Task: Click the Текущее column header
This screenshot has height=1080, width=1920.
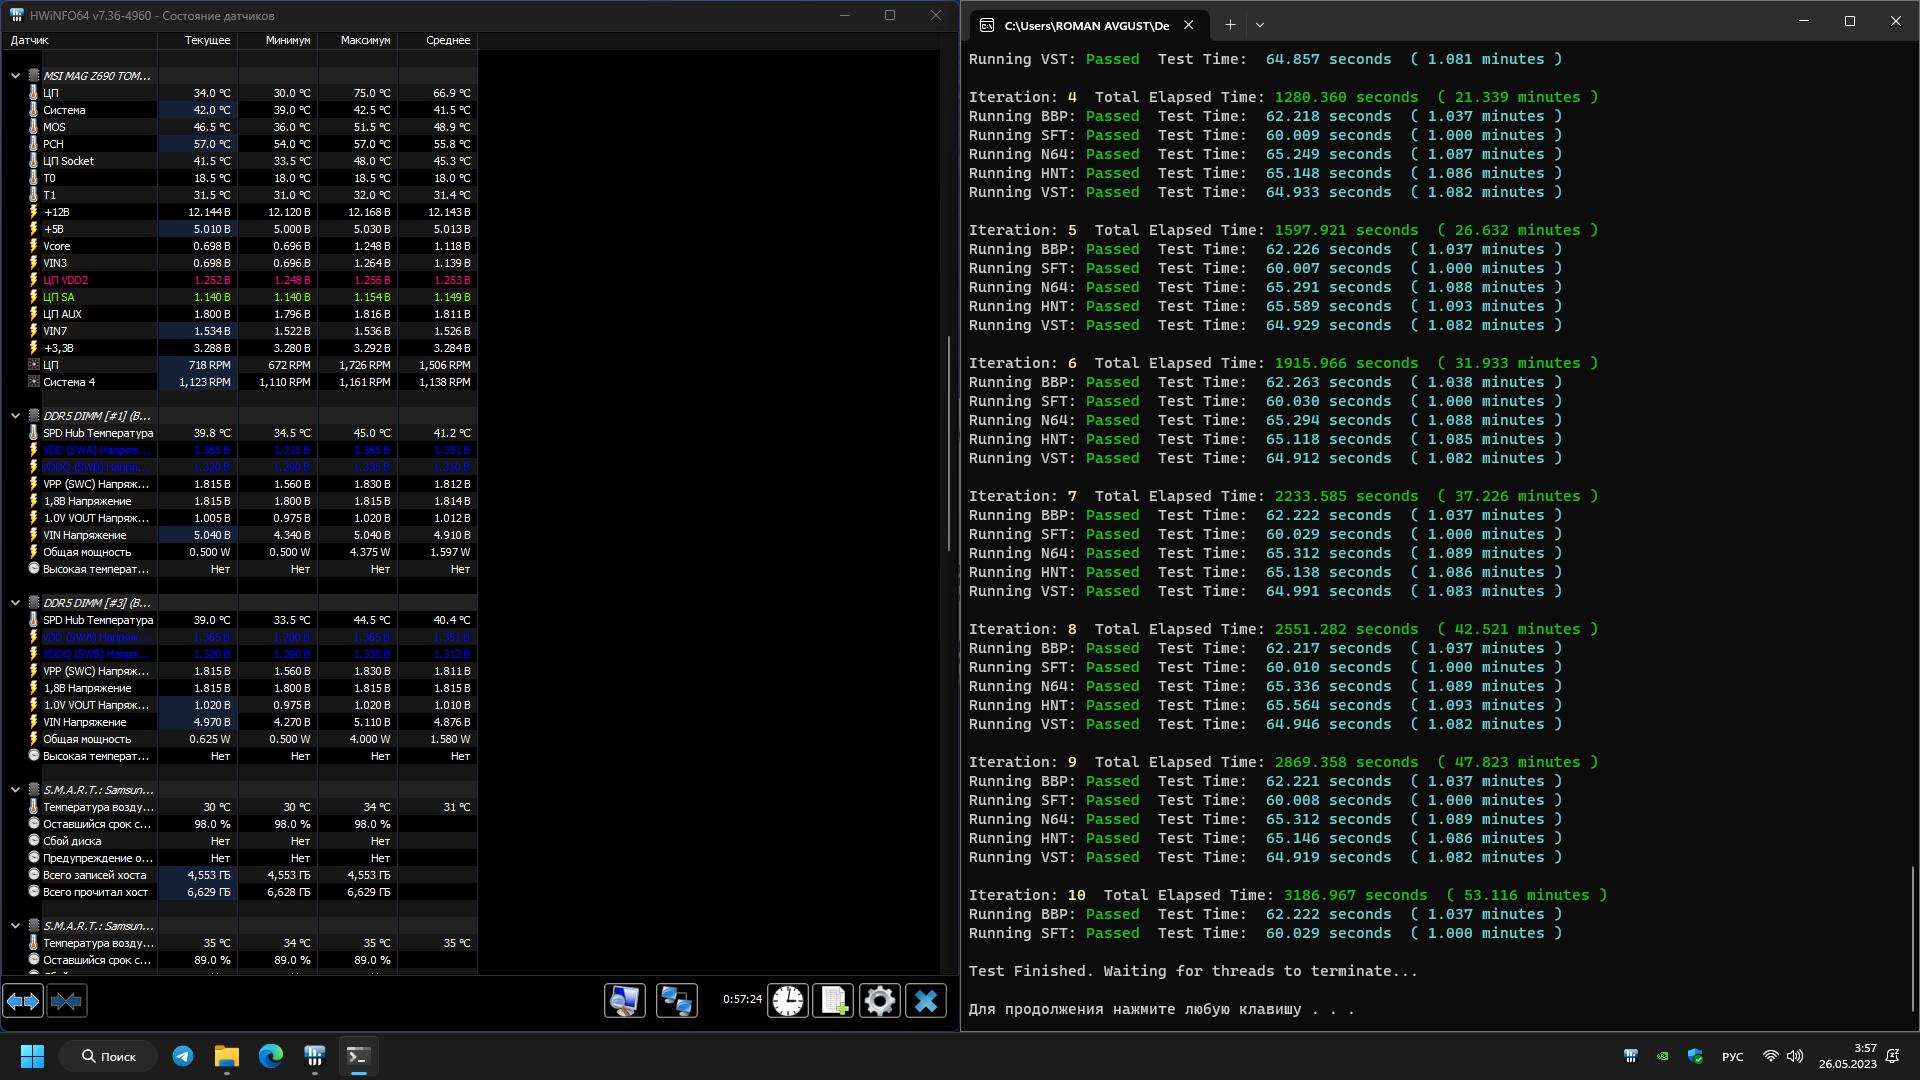Action: [x=207, y=41]
